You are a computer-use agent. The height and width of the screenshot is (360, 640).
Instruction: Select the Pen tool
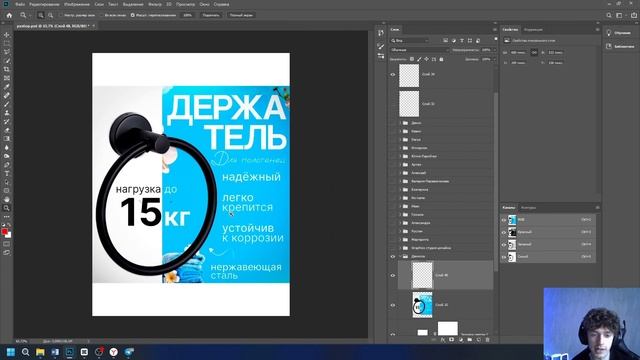coord(7,165)
